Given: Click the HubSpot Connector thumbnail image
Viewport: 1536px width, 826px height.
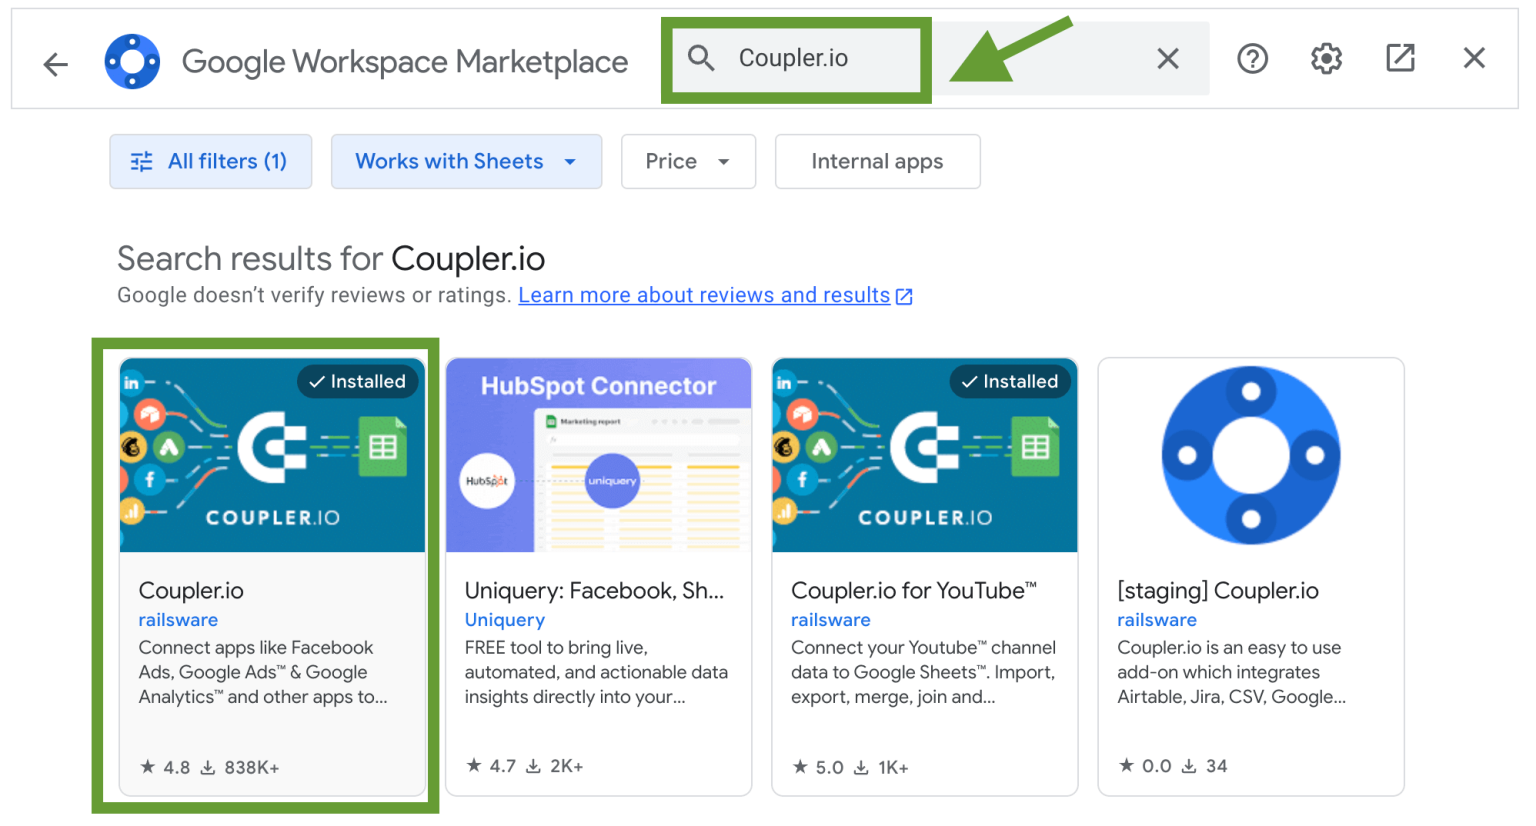Looking at the screenshot, I should pyautogui.click(x=598, y=455).
